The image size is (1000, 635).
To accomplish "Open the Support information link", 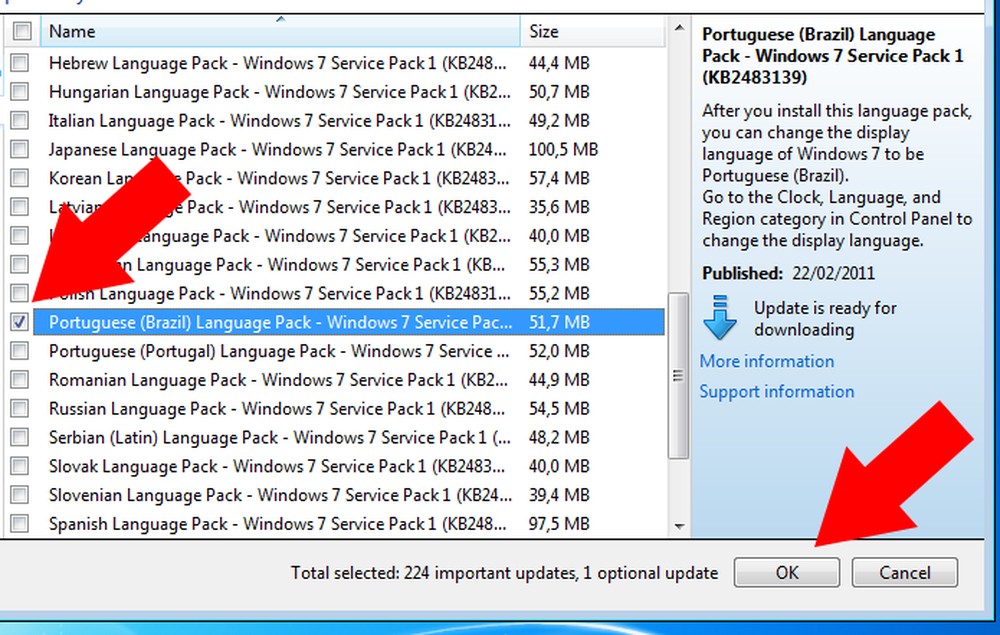I will tap(776, 391).
